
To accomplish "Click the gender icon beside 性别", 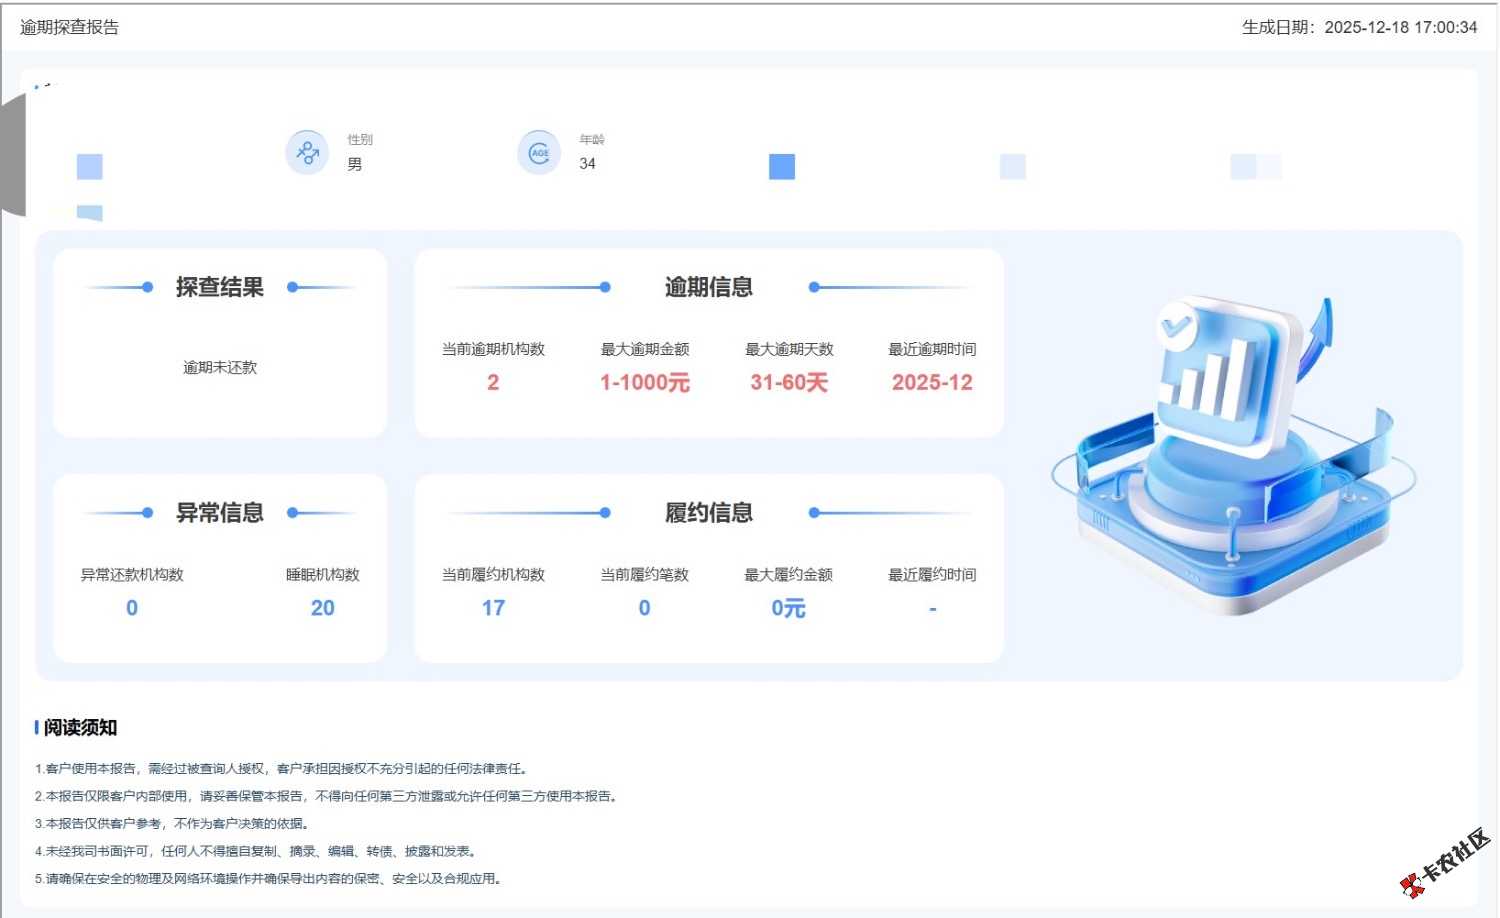I will (x=307, y=153).
